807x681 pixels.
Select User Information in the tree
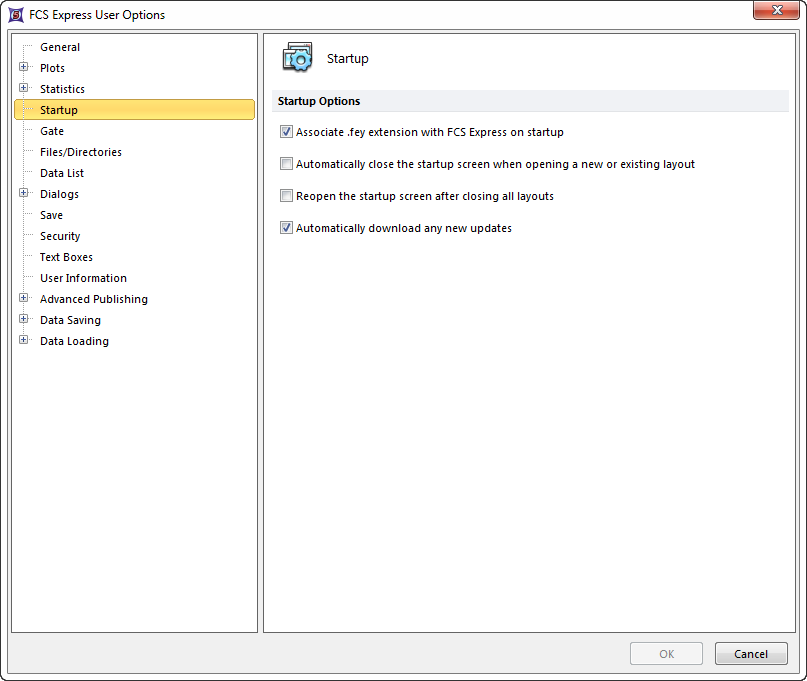(x=83, y=278)
